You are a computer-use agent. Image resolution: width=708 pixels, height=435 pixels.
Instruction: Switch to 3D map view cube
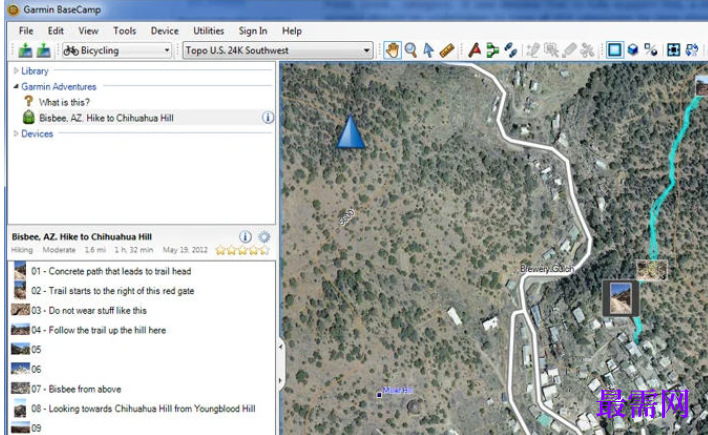[x=633, y=50]
